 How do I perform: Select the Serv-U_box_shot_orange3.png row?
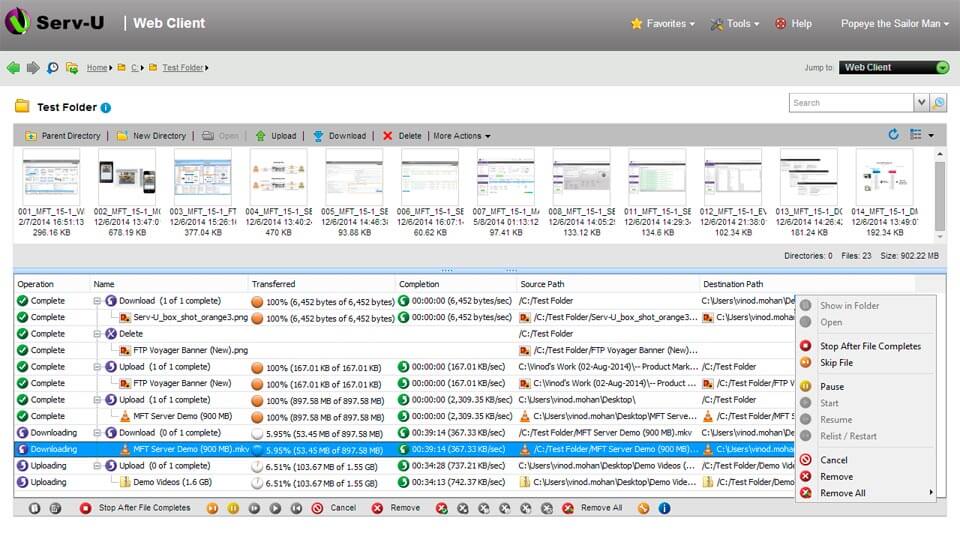[x=404, y=317]
